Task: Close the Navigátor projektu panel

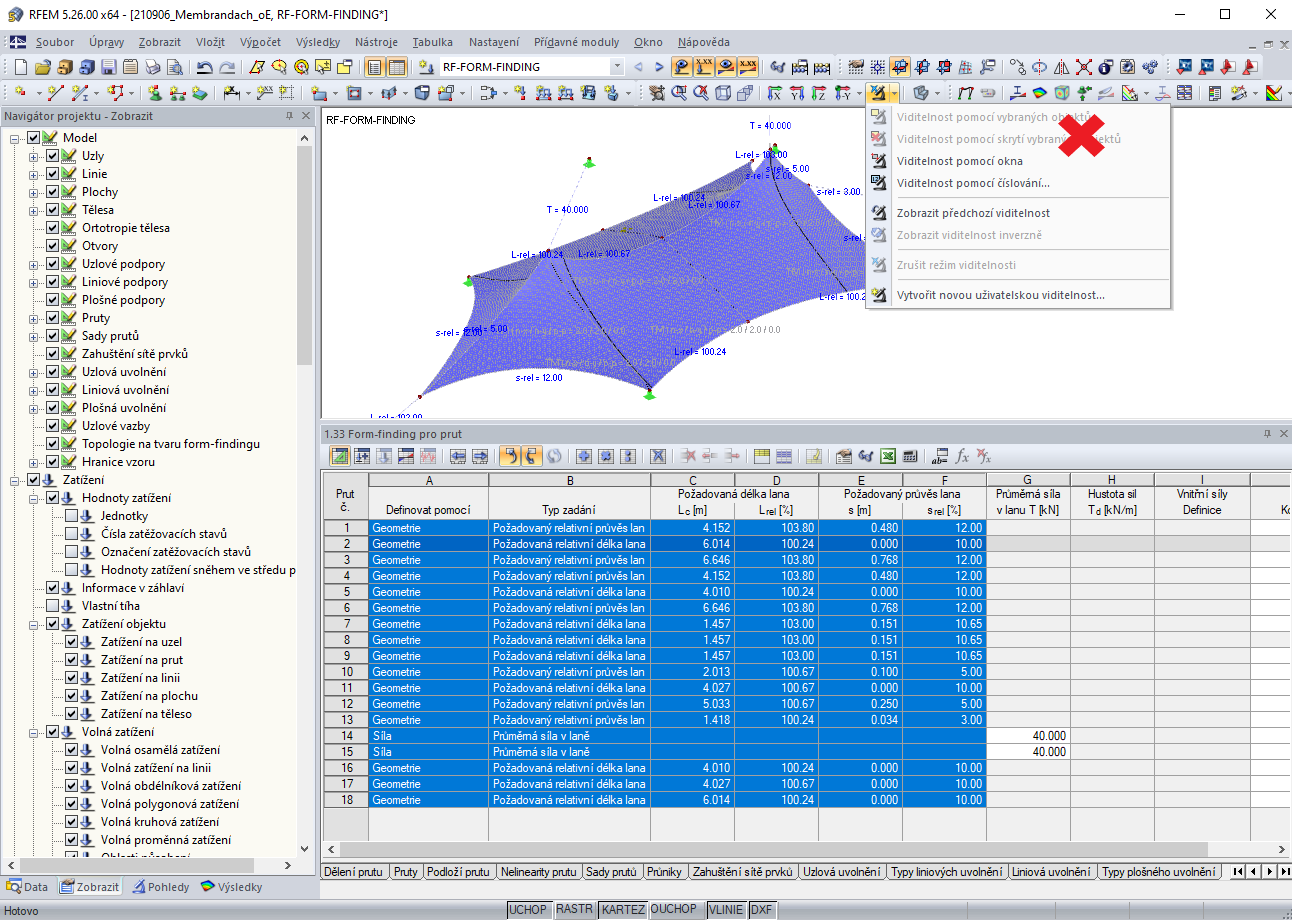Action: point(305,116)
